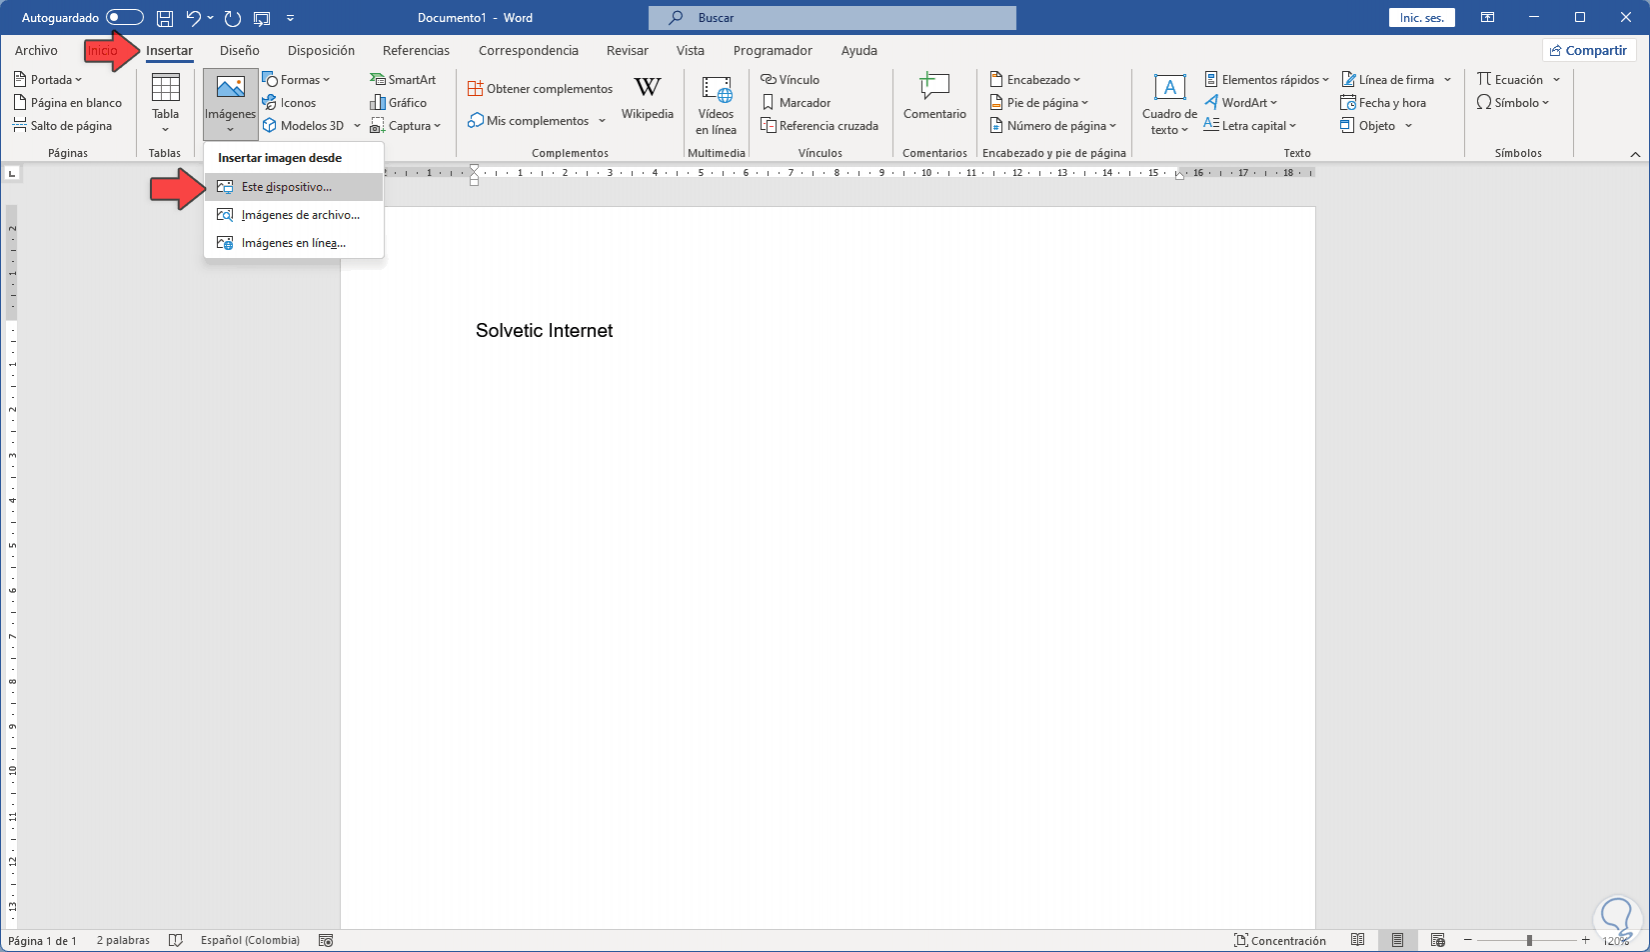The height and width of the screenshot is (952, 1650).
Task: Add a Comentario to the document
Action: [x=934, y=97]
